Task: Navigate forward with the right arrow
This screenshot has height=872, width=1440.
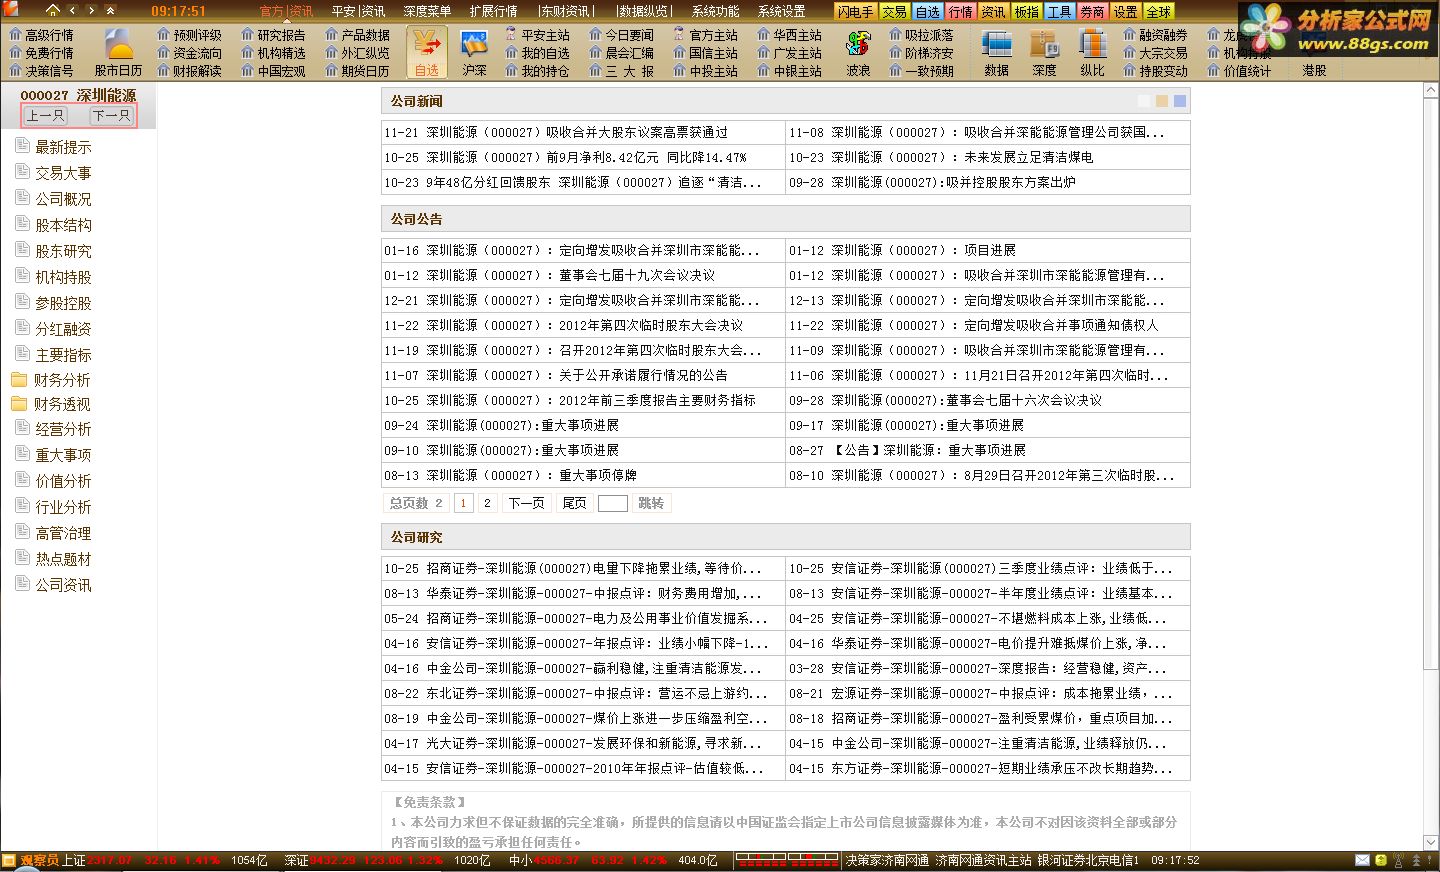Action: [91, 10]
